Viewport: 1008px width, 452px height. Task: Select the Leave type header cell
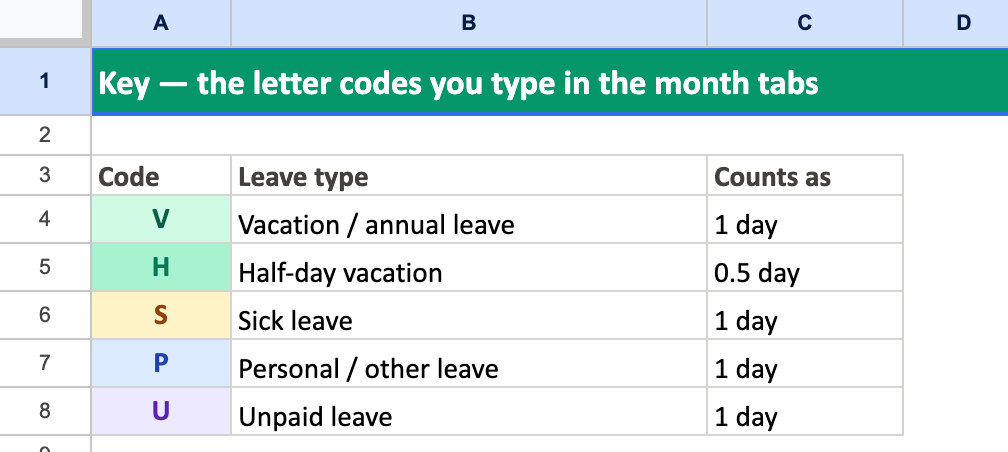click(x=469, y=175)
